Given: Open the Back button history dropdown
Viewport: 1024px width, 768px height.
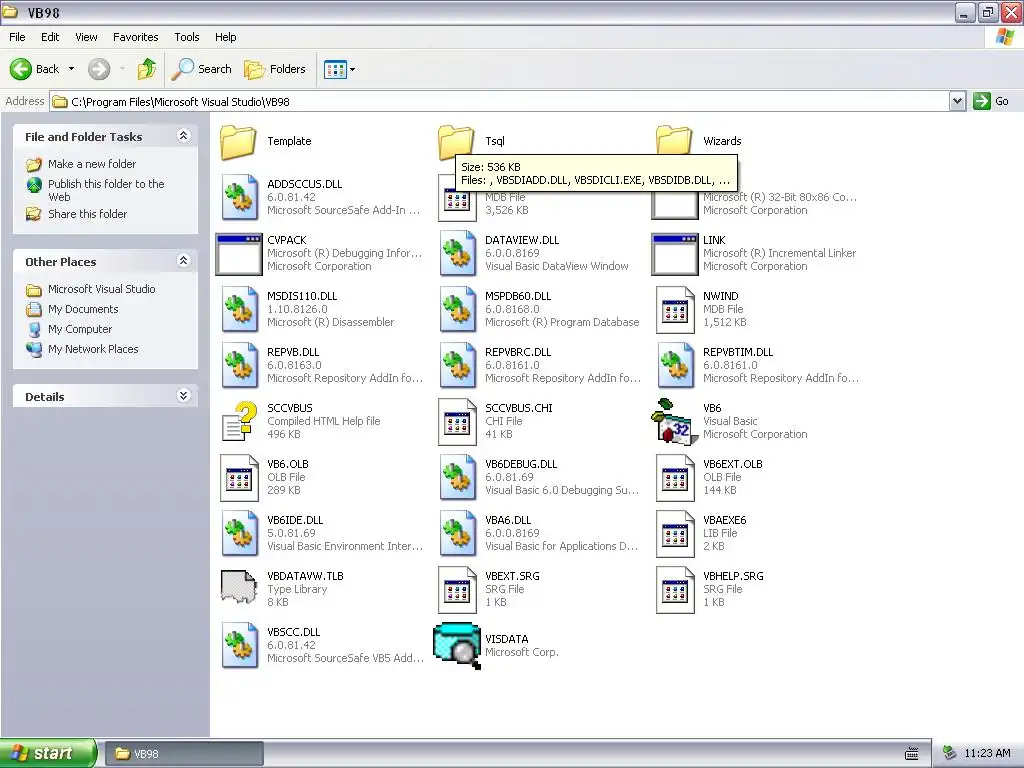Looking at the screenshot, I should pos(71,69).
